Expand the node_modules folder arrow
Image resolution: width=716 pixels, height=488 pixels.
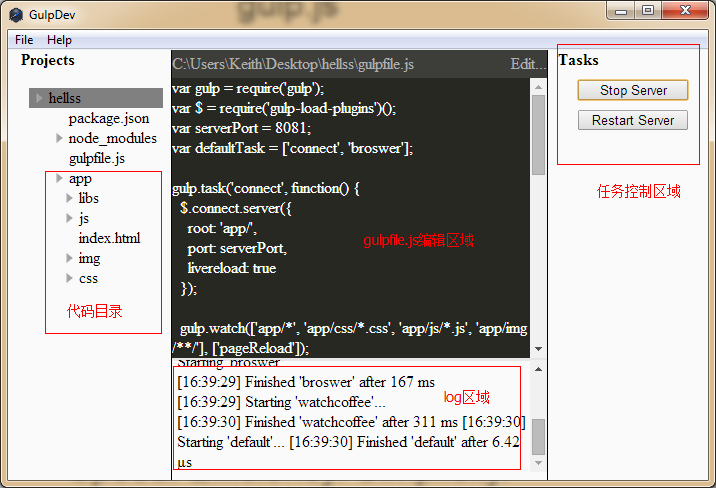[59, 138]
